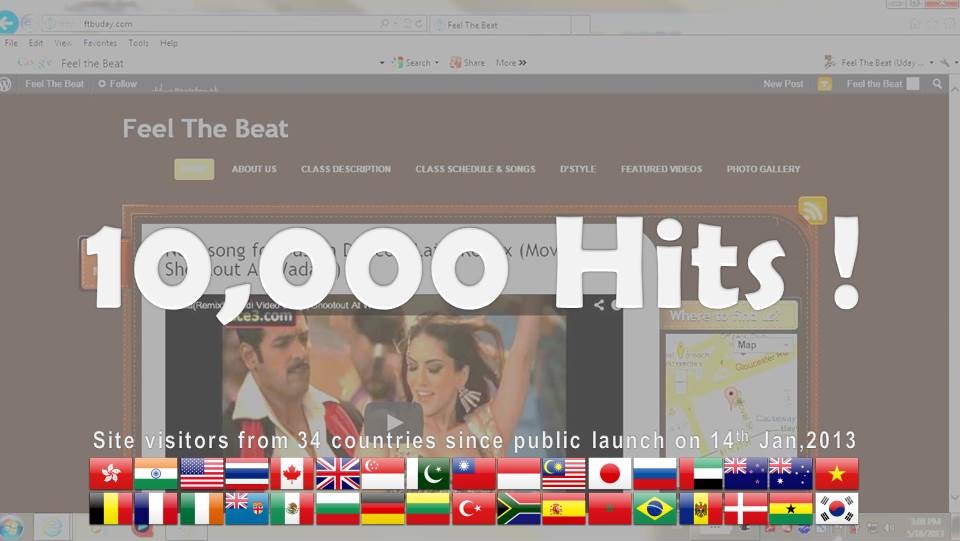The width and height of the screenshot is (960, 541).
Task: Open the Windows Start button
Action: tap(12, 527)
